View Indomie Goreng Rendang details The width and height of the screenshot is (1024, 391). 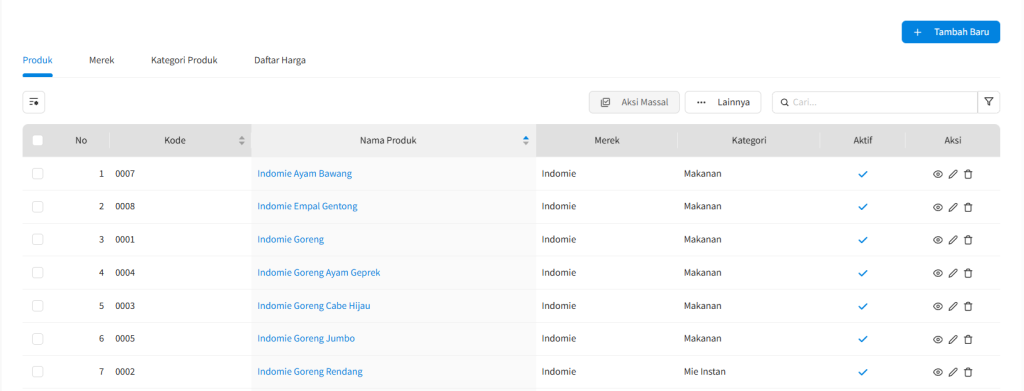coord(938,372)
